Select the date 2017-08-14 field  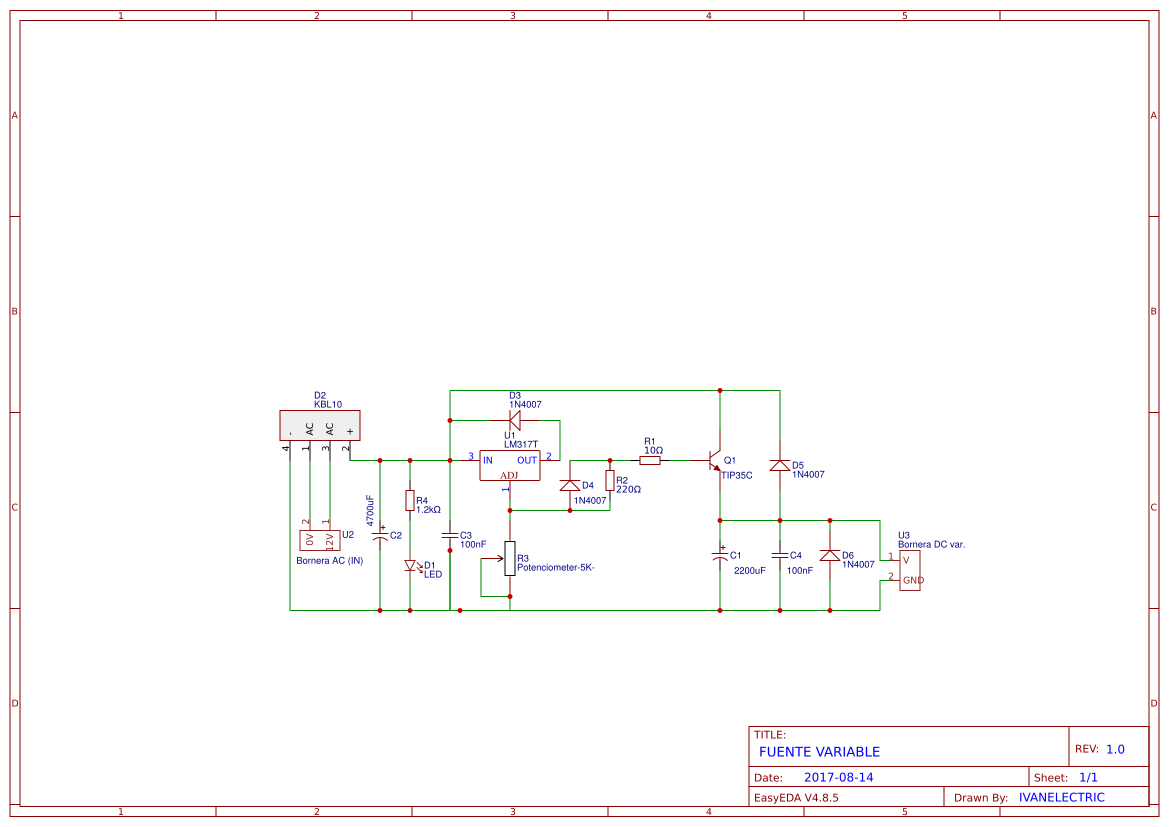[x=838, y=776]
